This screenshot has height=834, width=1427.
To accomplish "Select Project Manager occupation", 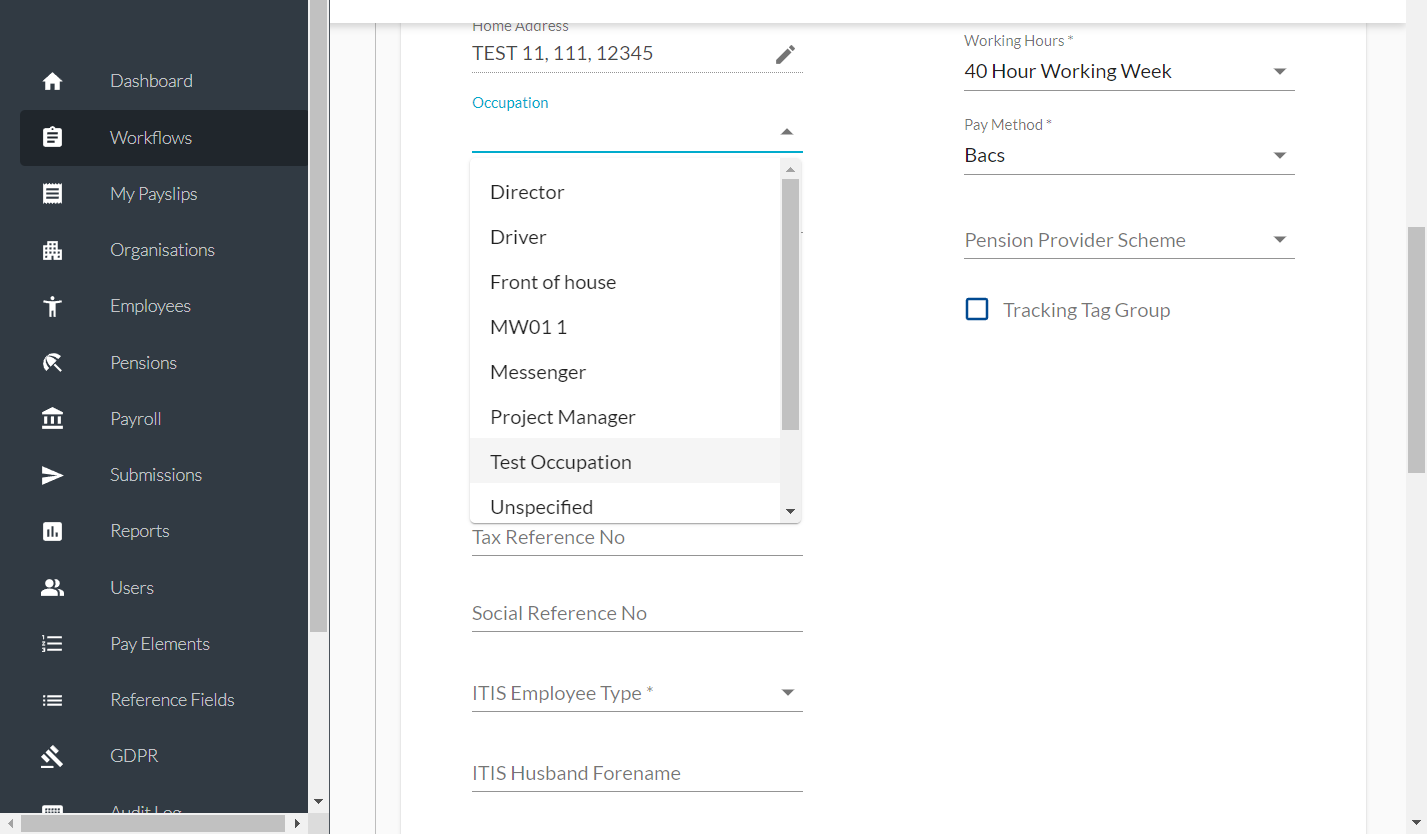I will 625,417.
